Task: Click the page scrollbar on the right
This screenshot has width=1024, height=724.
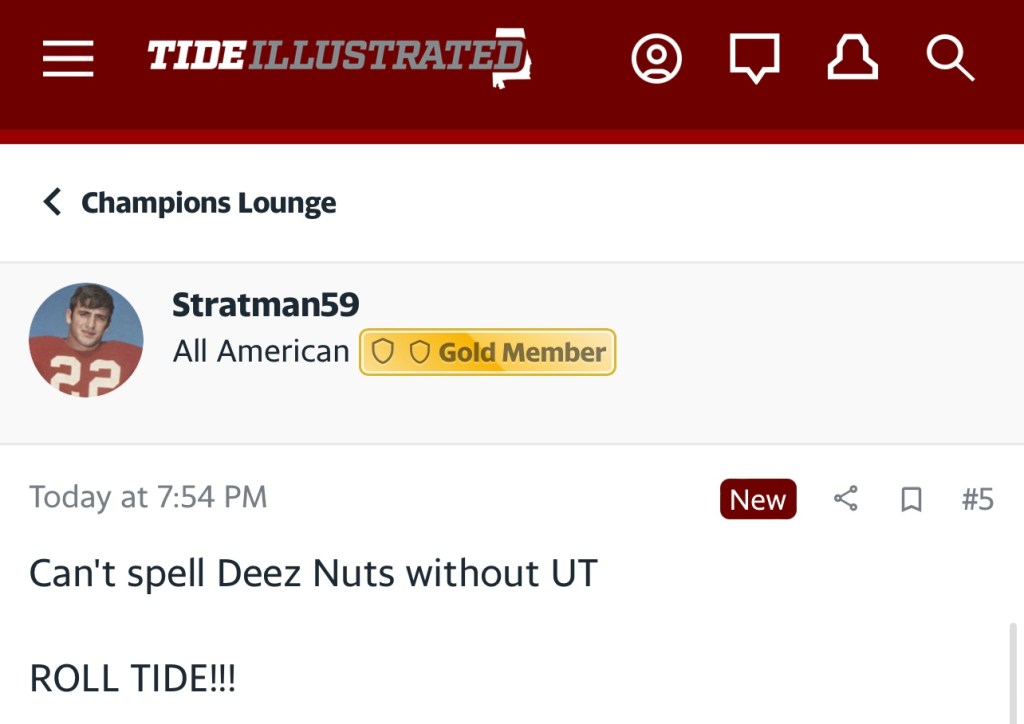Action: [x=1014, y=670]
